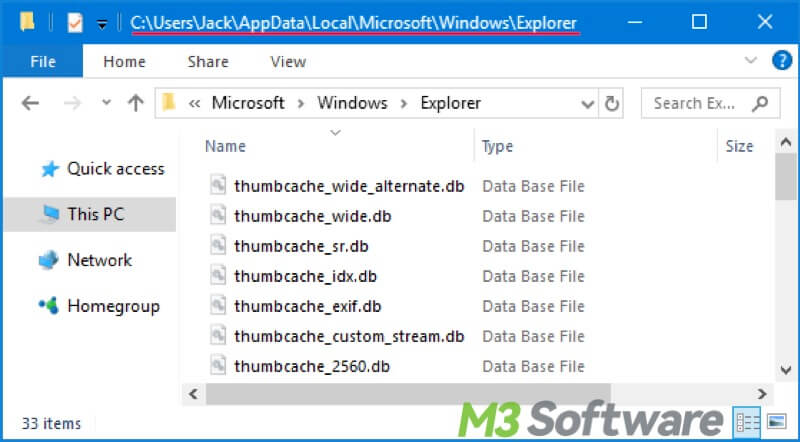The width and height of the screenshot is (800, 442).
Task: Click the vertical scrollbar up arrow
Action: point(786,143)
